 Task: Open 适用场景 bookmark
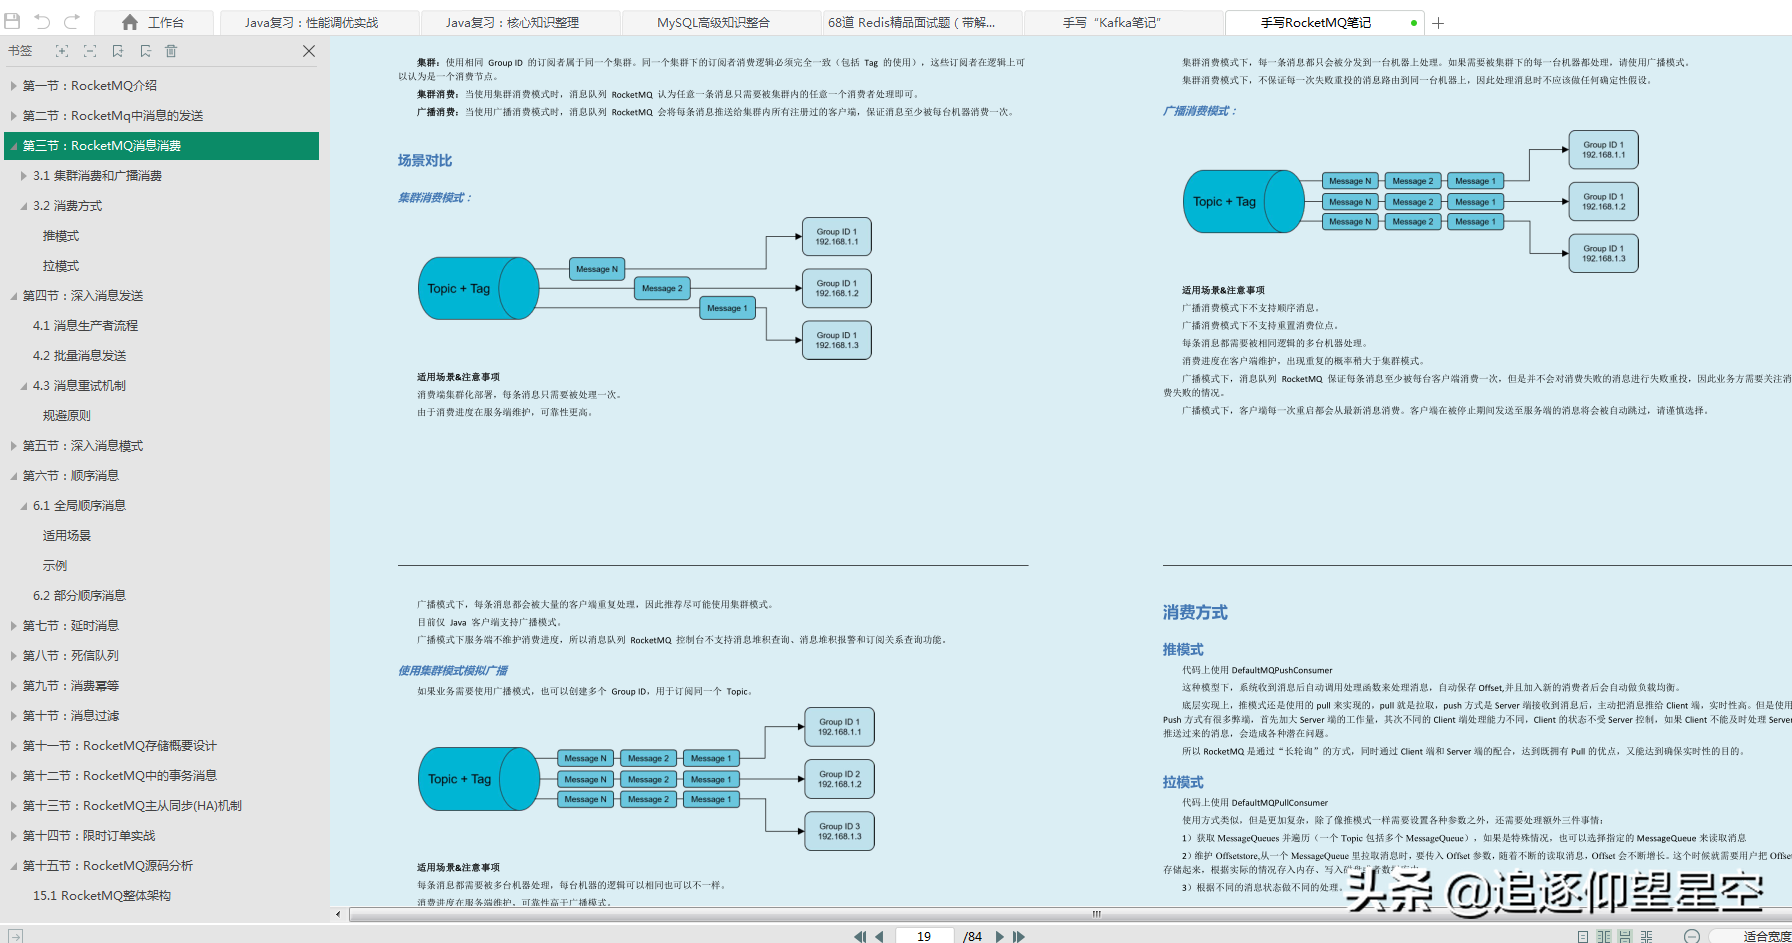click(x=67, y=536)
